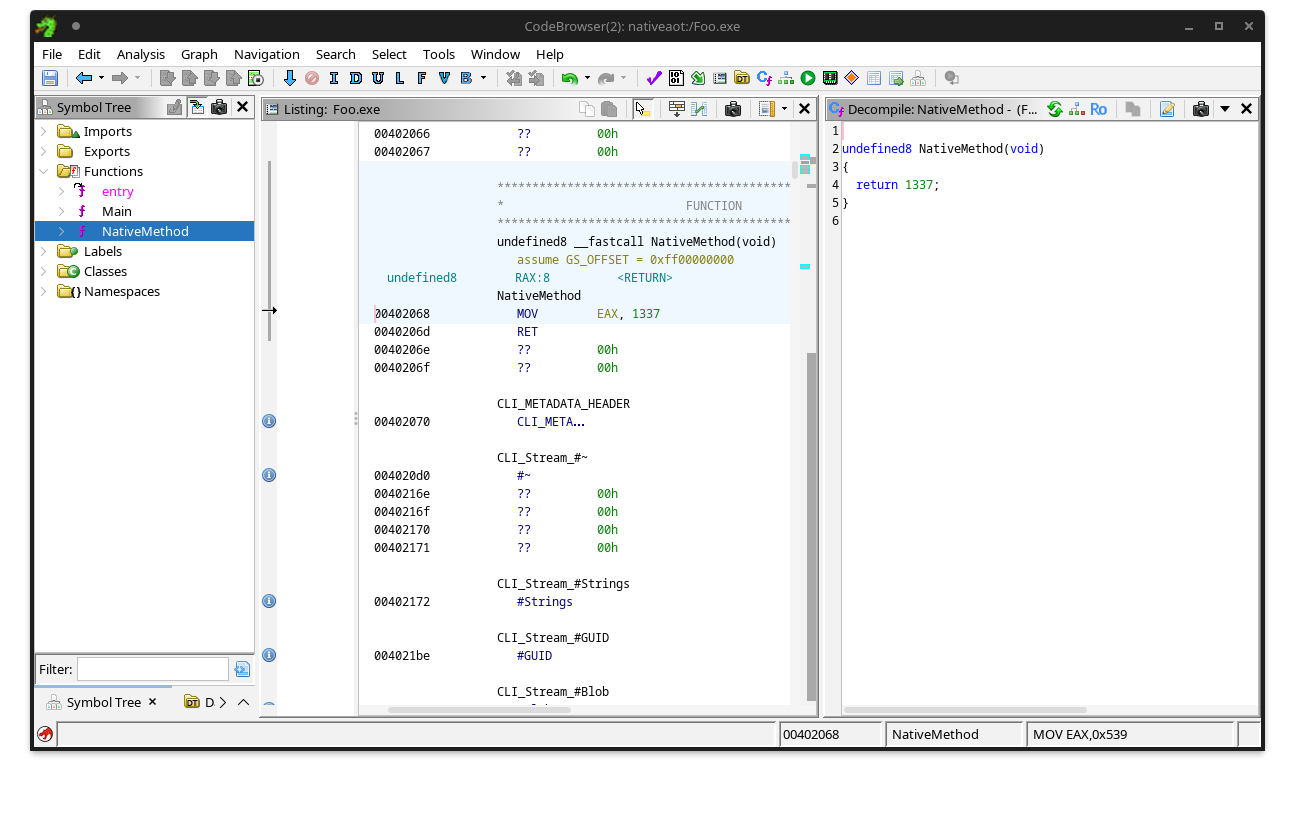This screenshot has height=813, width=1295.
Task: Open the Analysis menu
Action: 140,54
